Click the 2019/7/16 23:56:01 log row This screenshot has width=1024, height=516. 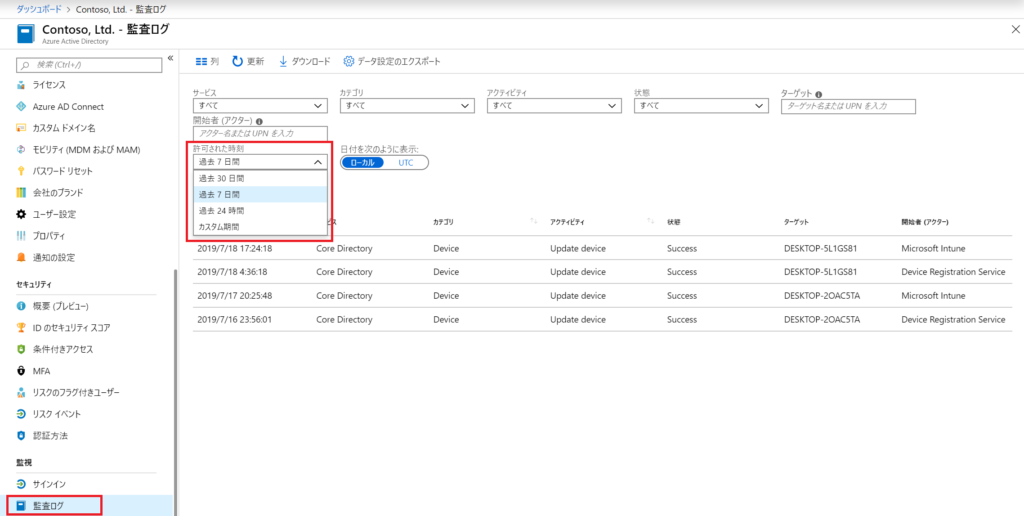point(602,319)
